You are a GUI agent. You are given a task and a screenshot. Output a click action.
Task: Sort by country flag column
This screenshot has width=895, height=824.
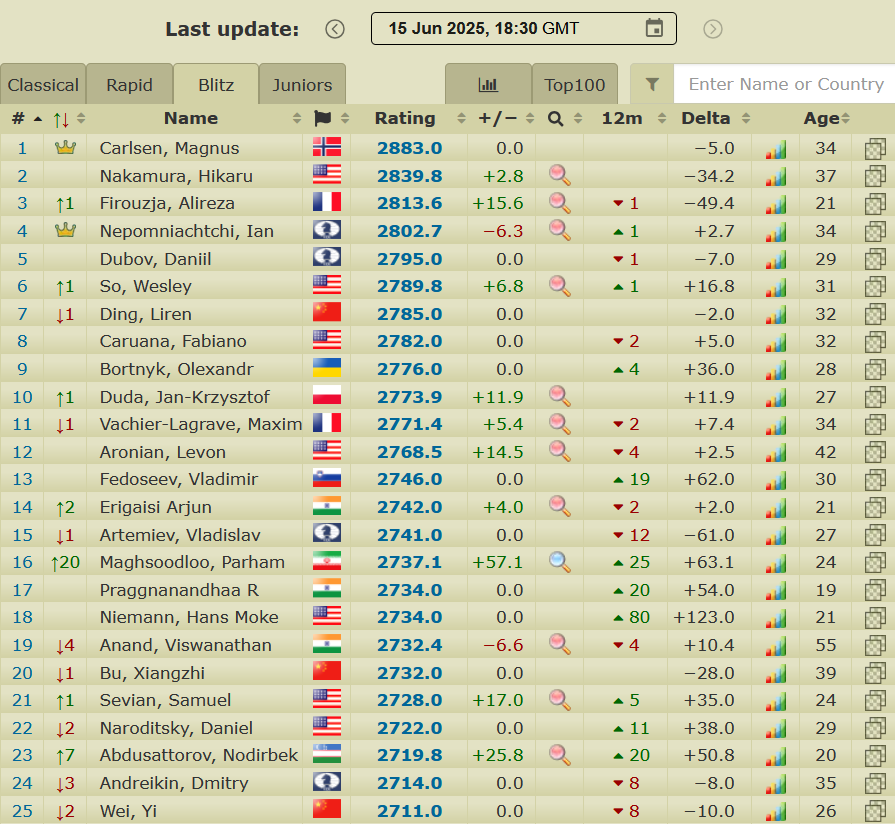pyautogui.click(x=331, y=118)
